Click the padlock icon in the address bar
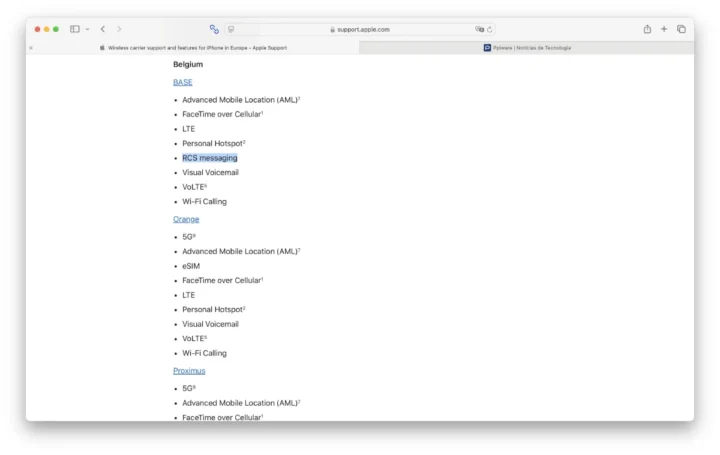 tap(332, 29)
